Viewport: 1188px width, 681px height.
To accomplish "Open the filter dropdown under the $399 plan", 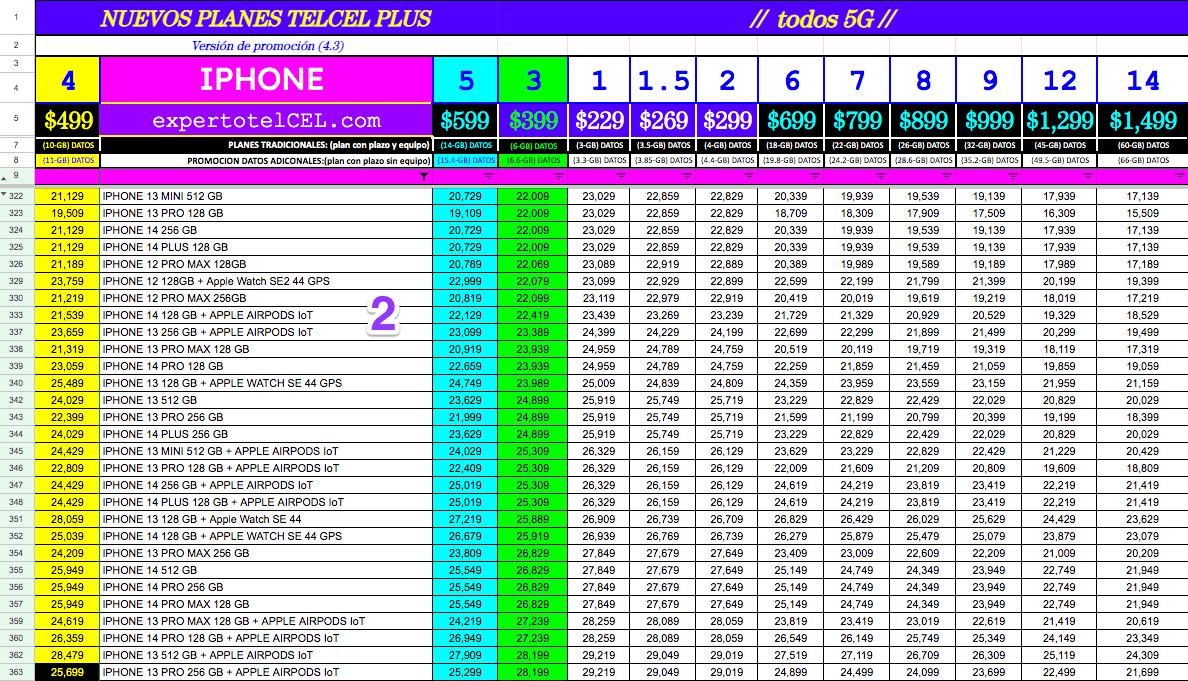I will coord(558,176).
